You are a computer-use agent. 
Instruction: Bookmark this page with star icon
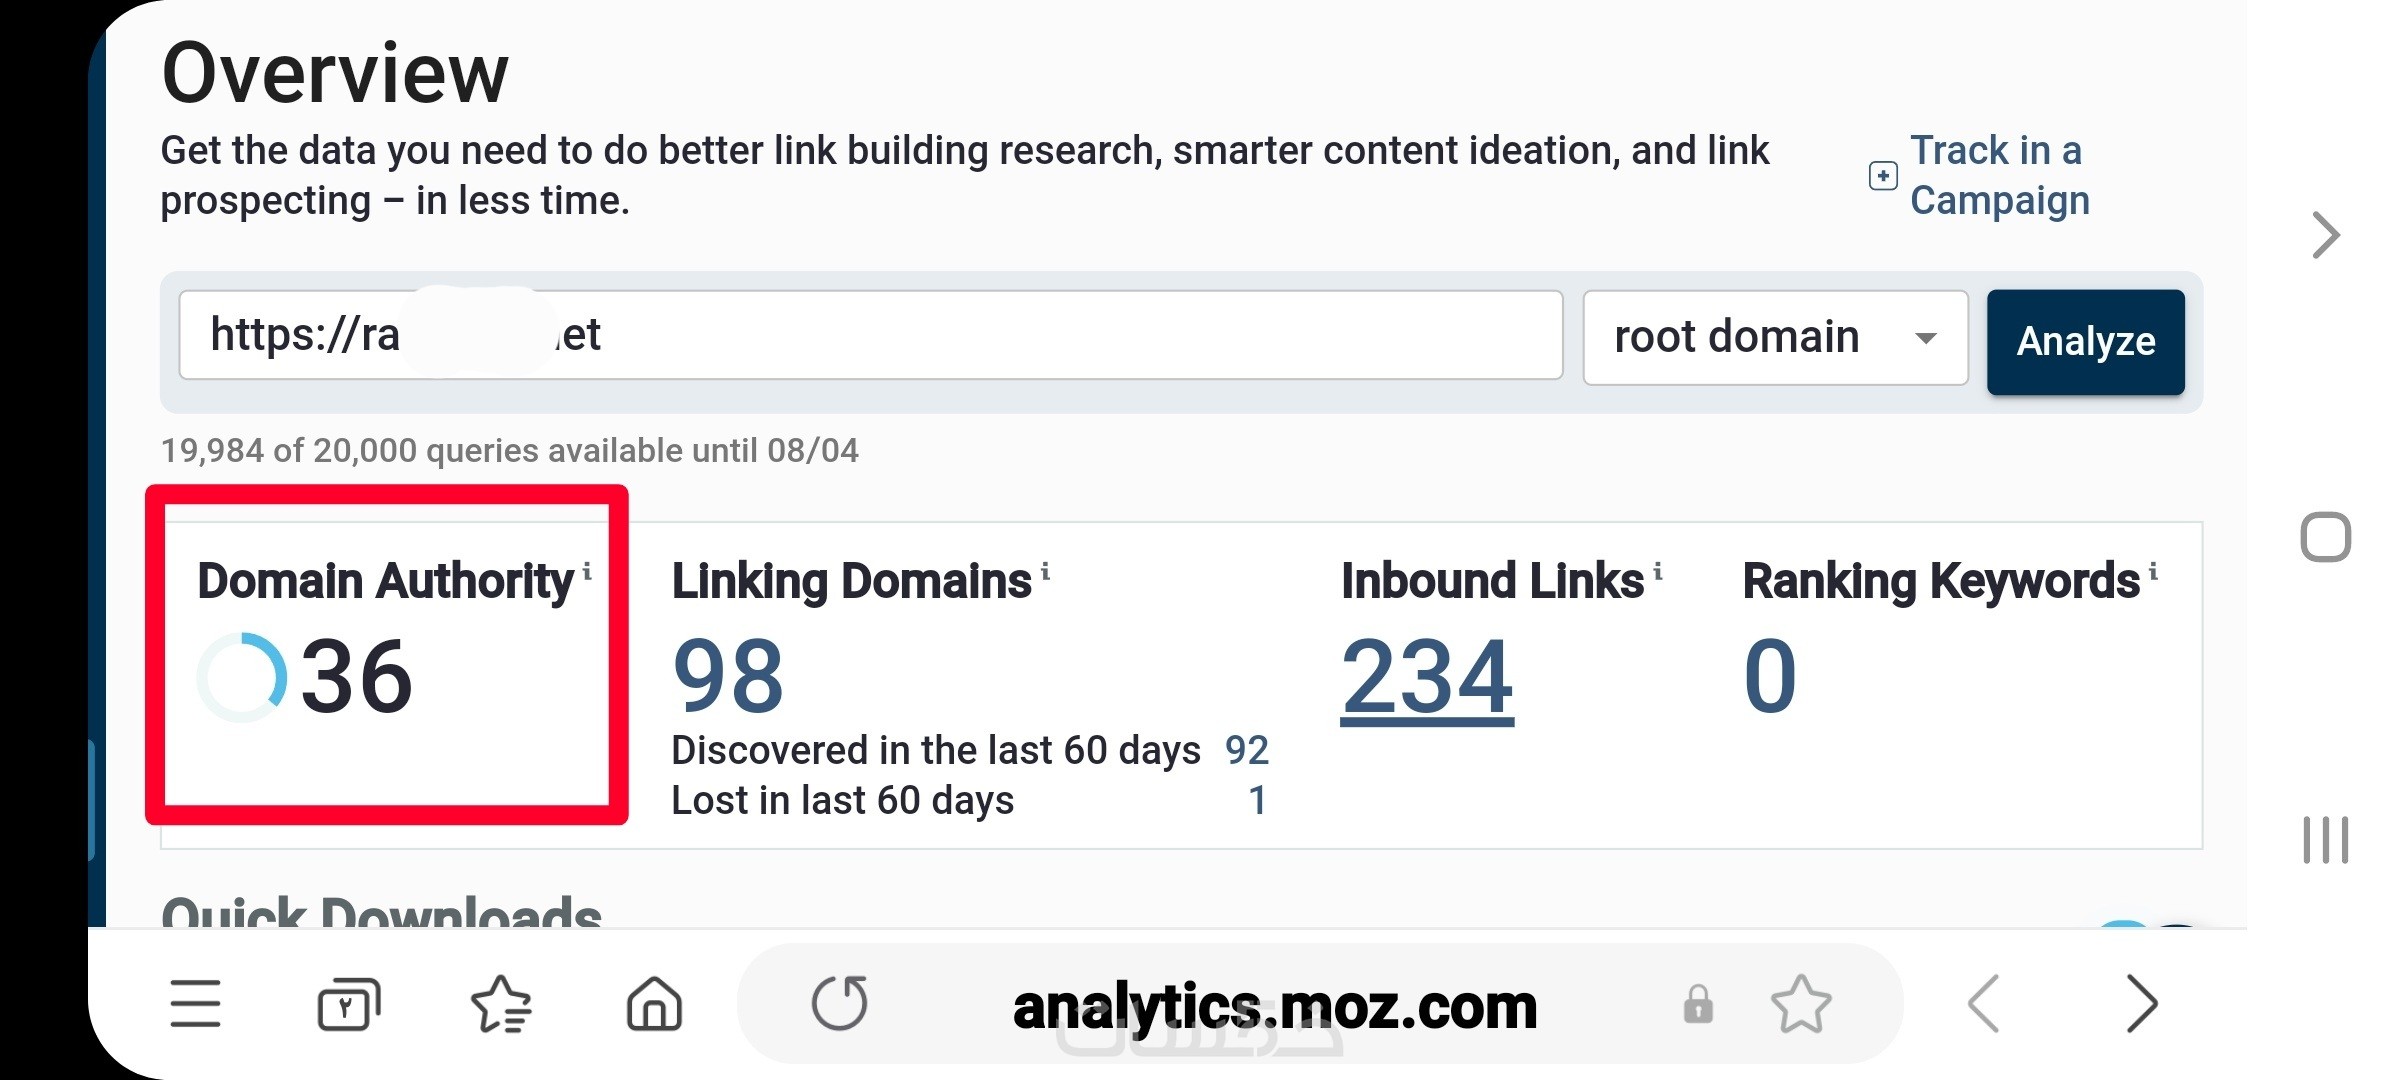click(x=1800, y=1003)
